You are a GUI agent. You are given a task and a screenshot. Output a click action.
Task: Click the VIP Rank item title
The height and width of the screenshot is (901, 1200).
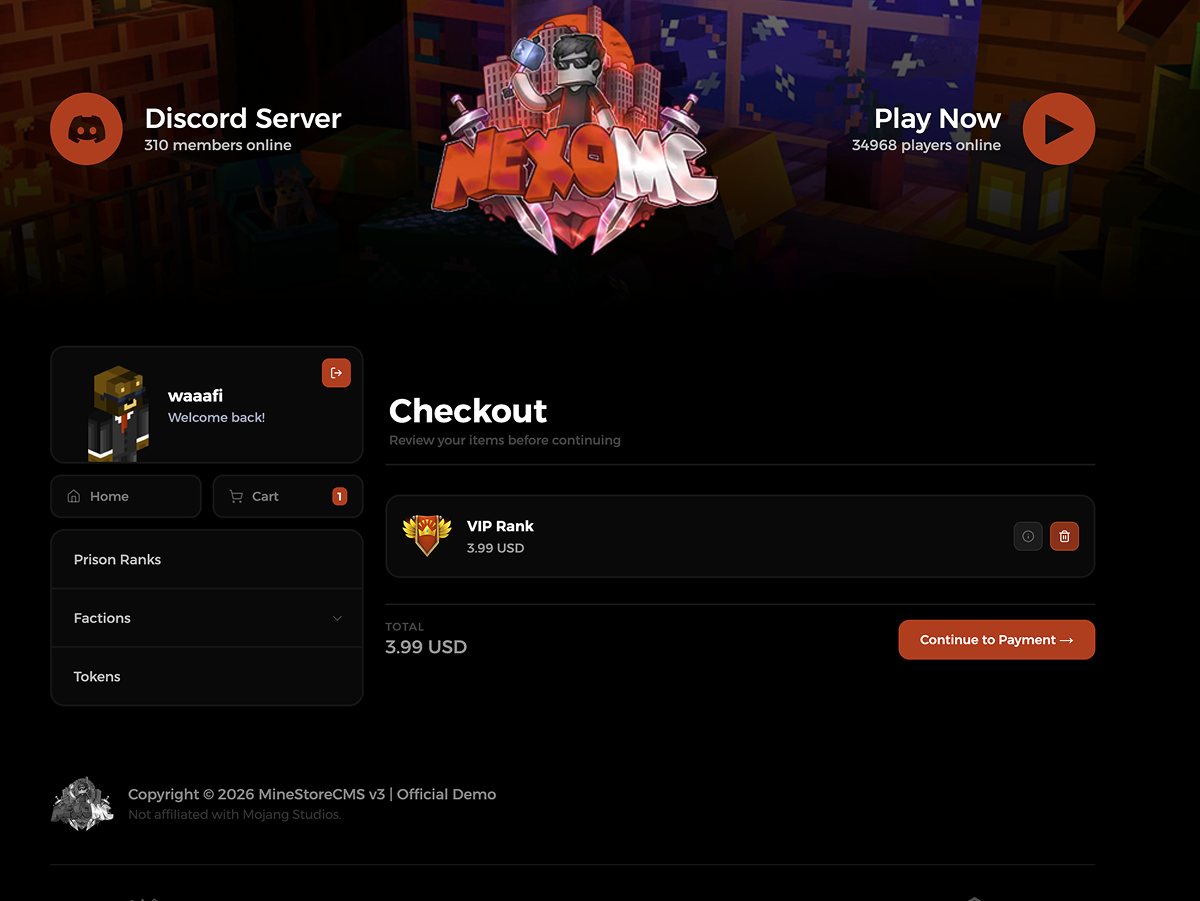(500, 526)
